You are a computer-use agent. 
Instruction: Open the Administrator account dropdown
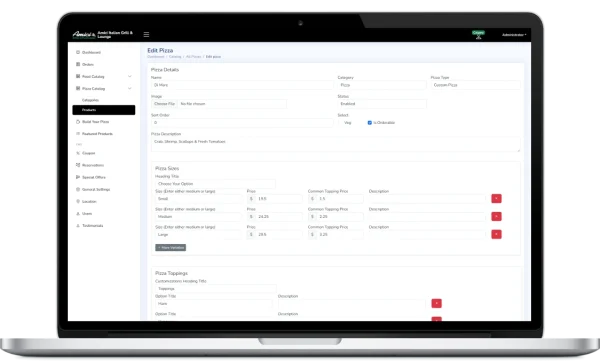[x=514, y=35]
